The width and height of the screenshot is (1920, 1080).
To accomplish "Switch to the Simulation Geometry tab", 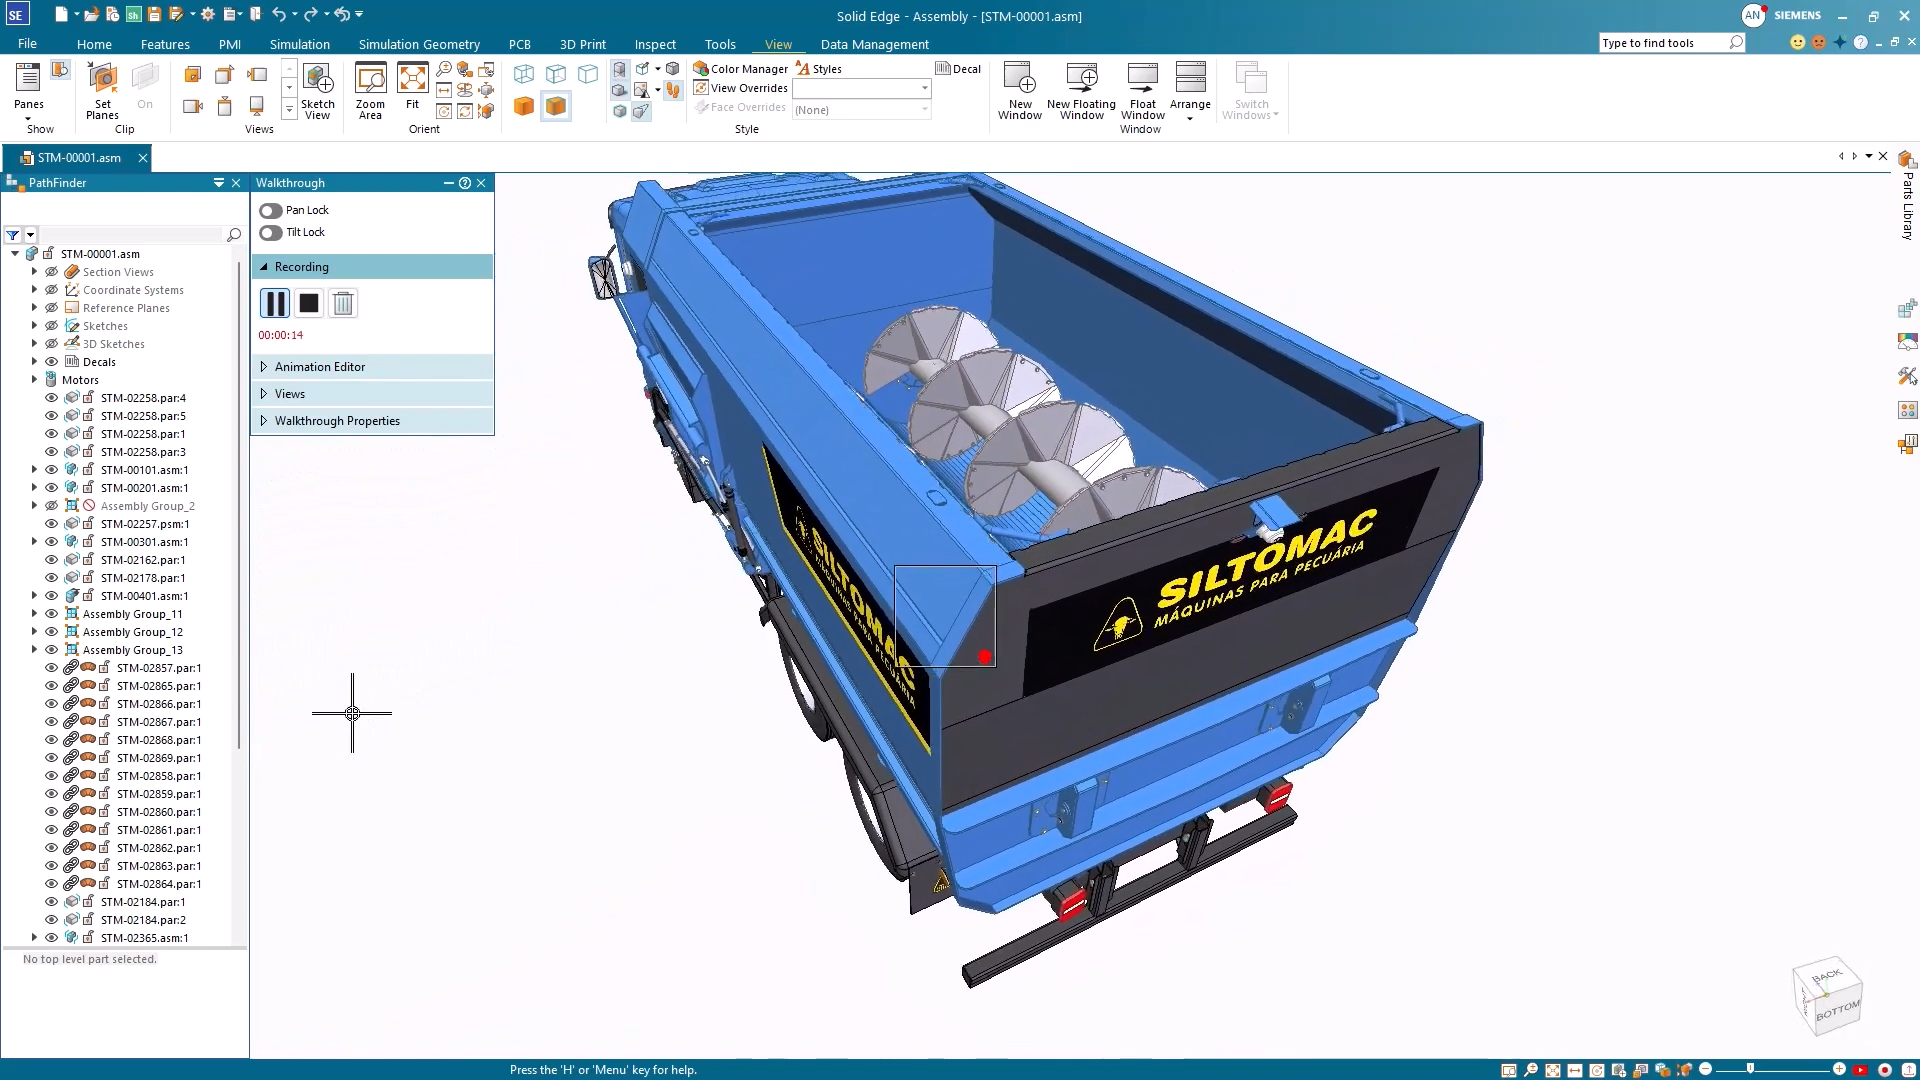I will click(x=419, y=44).
